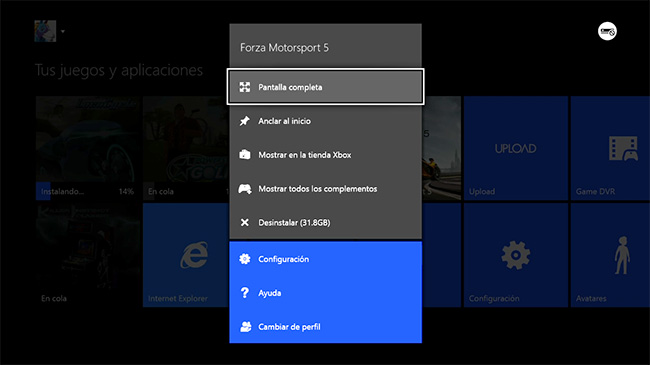
Task: Open Configuración in blue menu section
Action: click(325, 259)
